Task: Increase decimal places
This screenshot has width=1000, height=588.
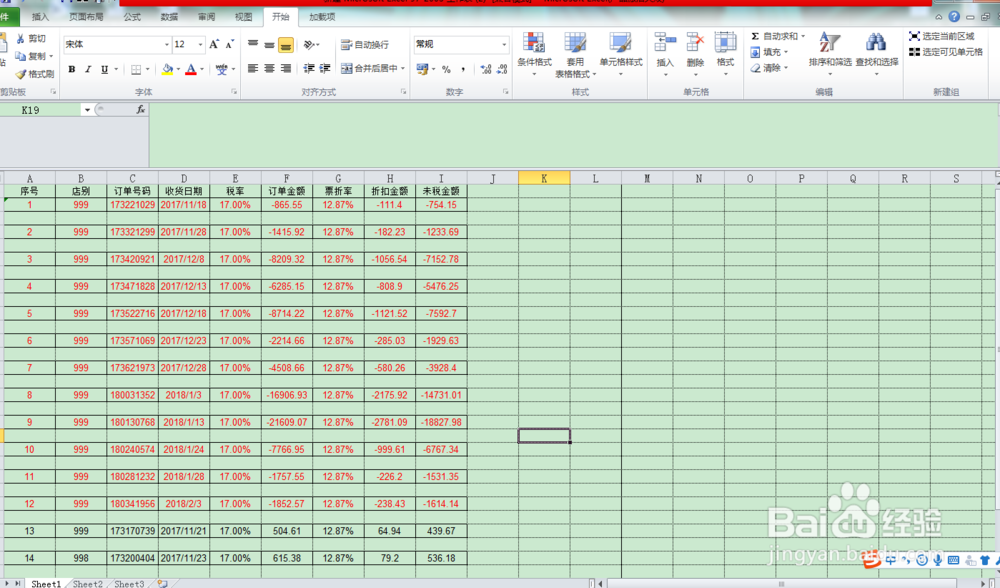Action: [486, 69]
